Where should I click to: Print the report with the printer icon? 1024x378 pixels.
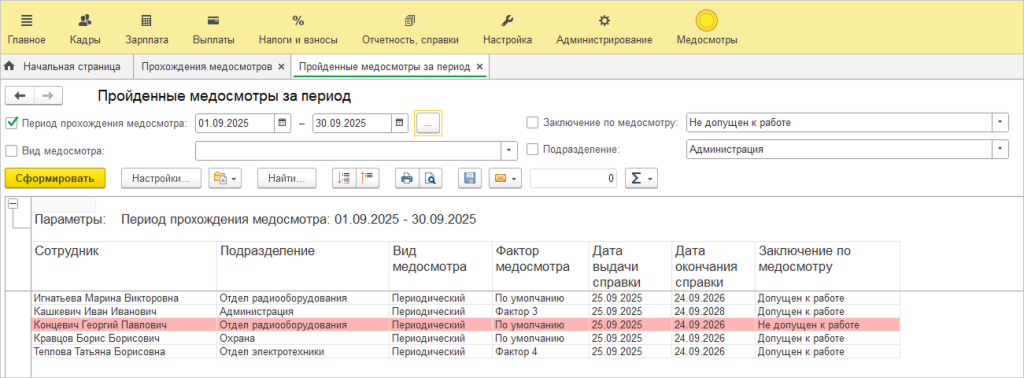[x=407, y=178]
